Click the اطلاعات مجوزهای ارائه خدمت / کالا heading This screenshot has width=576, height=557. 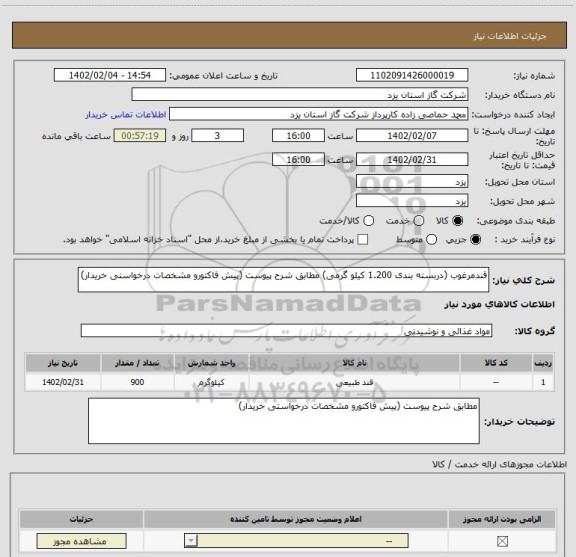[499, 464]
